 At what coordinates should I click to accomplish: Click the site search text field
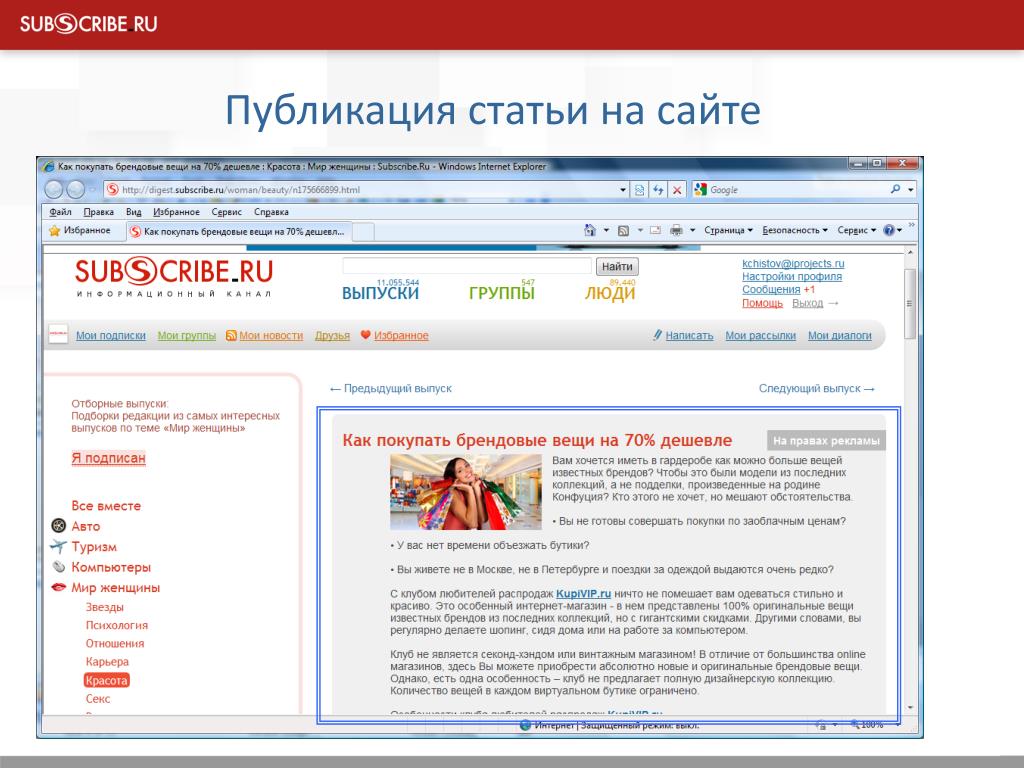coord(467,266)
